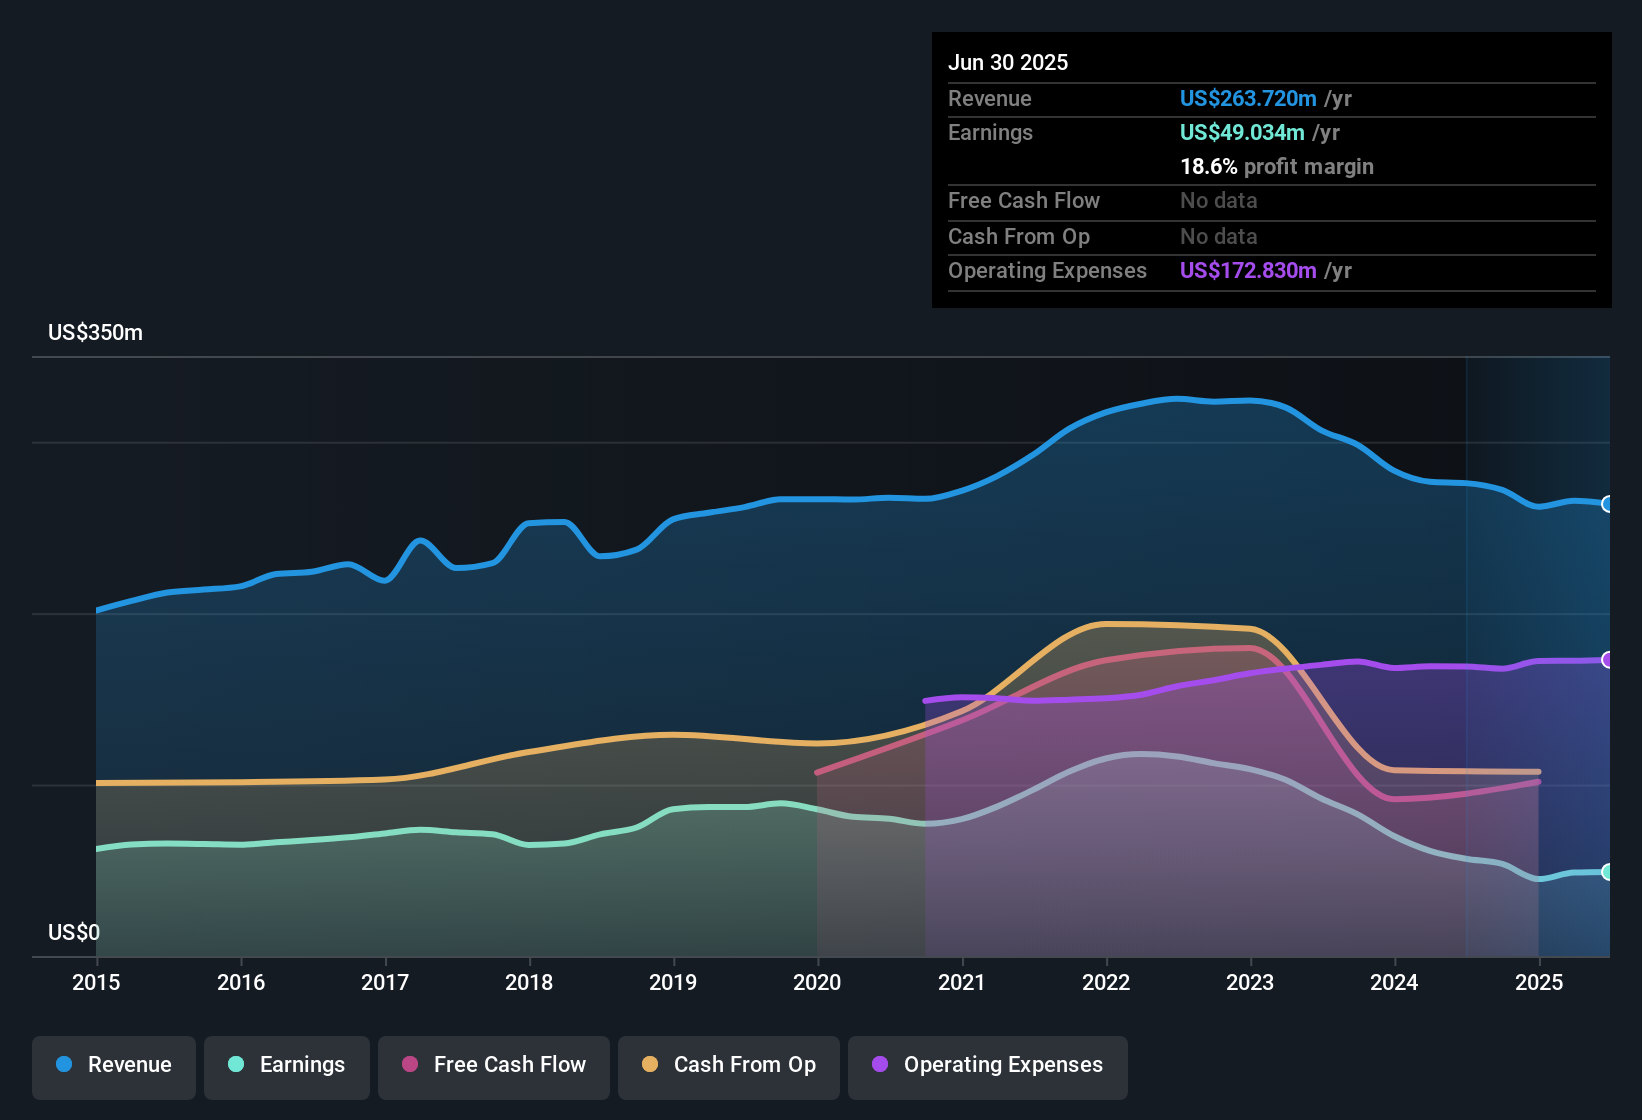Select 2025 on the time axis
The height and width of the screenshot is (1120, 1642).
[x=1538, y=982]
